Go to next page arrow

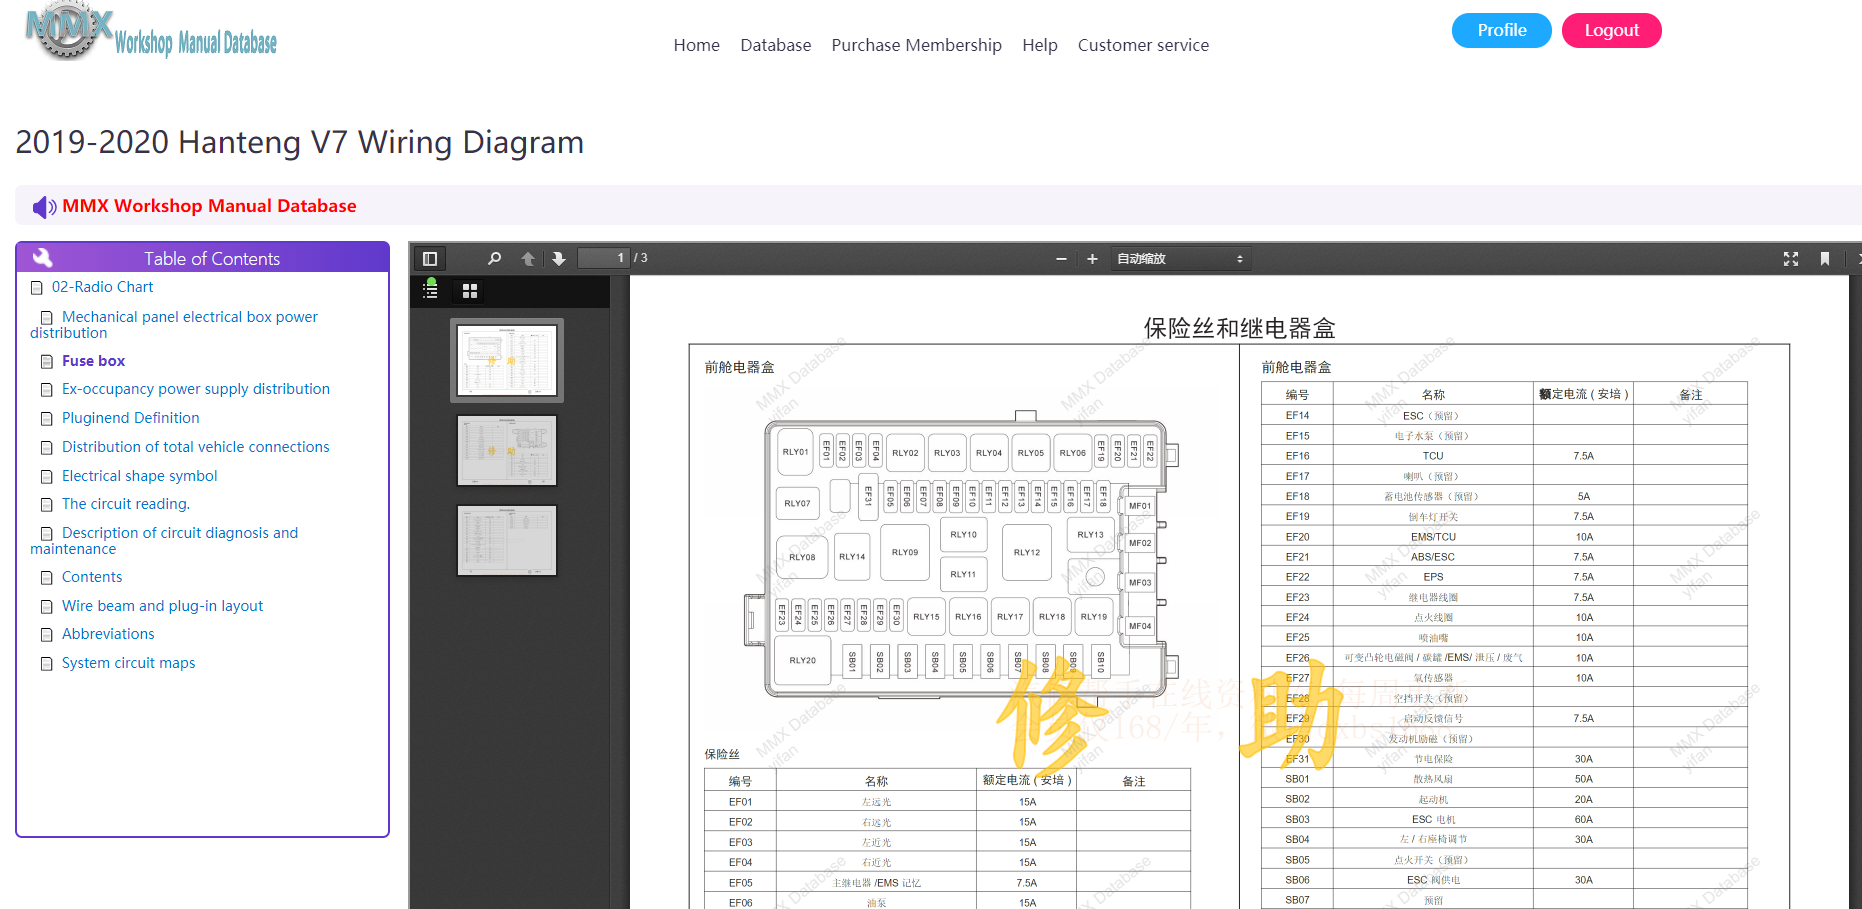tap(559, 259)
